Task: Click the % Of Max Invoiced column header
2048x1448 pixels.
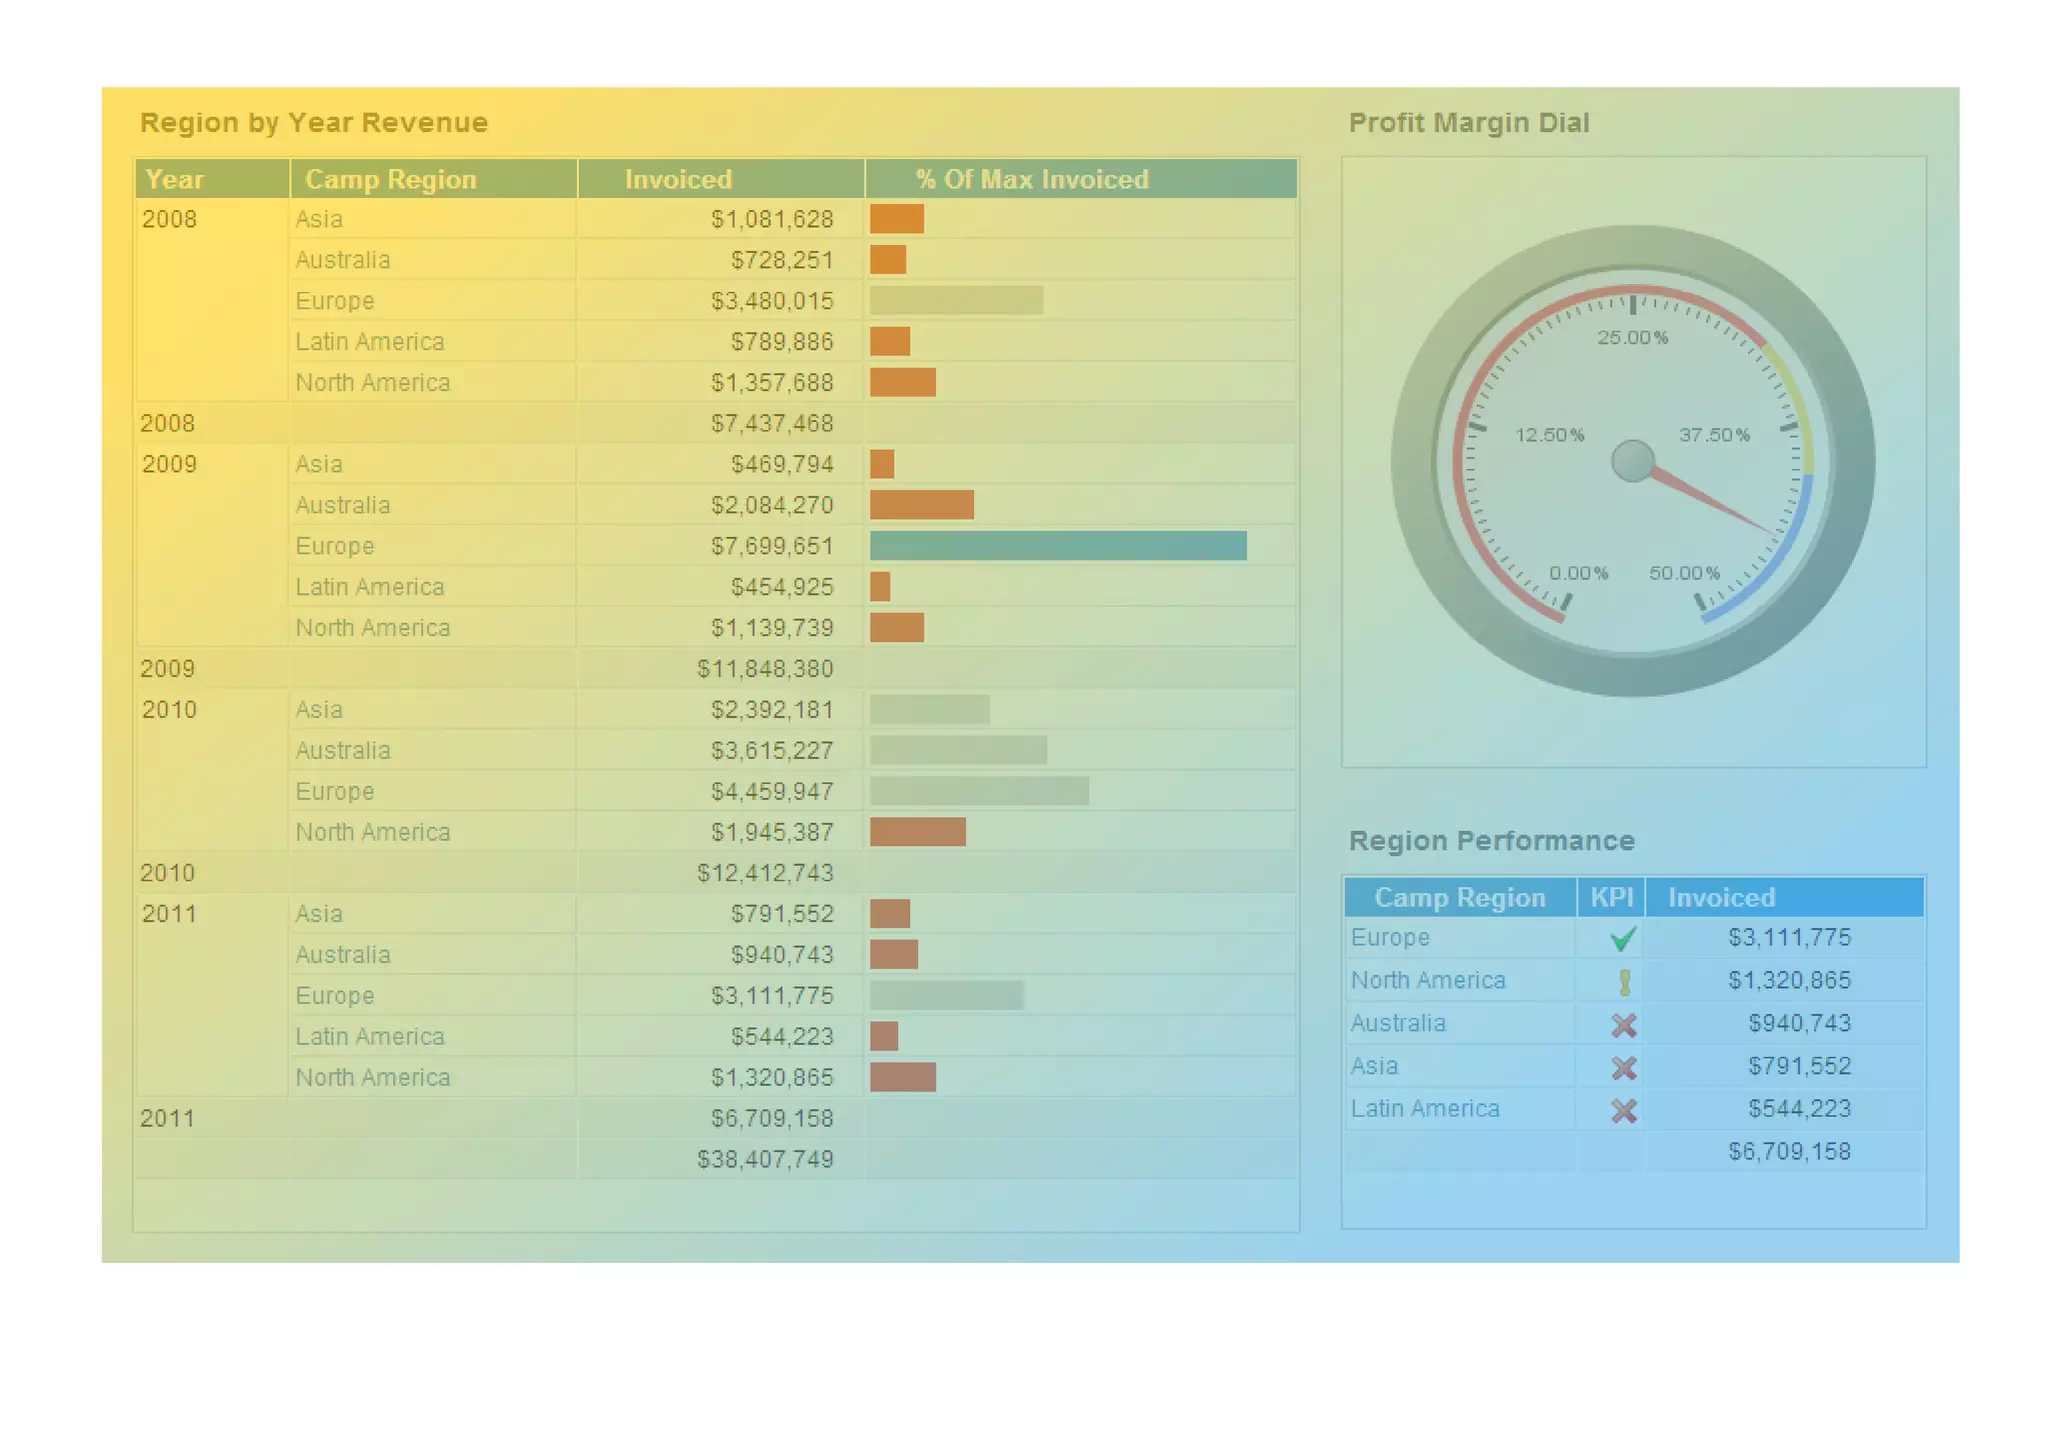Action: [x=1032, y=179]
